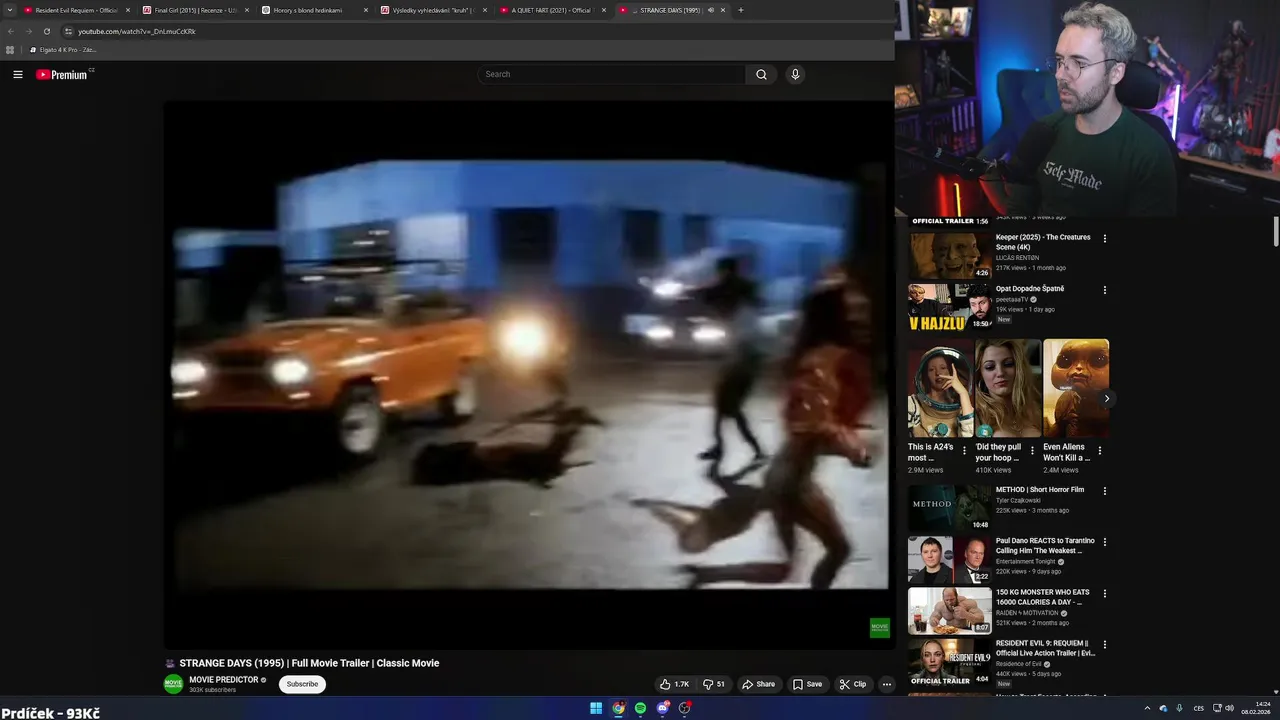
Task: Show next Shorts with right arrow
Action: [1106, 398]
